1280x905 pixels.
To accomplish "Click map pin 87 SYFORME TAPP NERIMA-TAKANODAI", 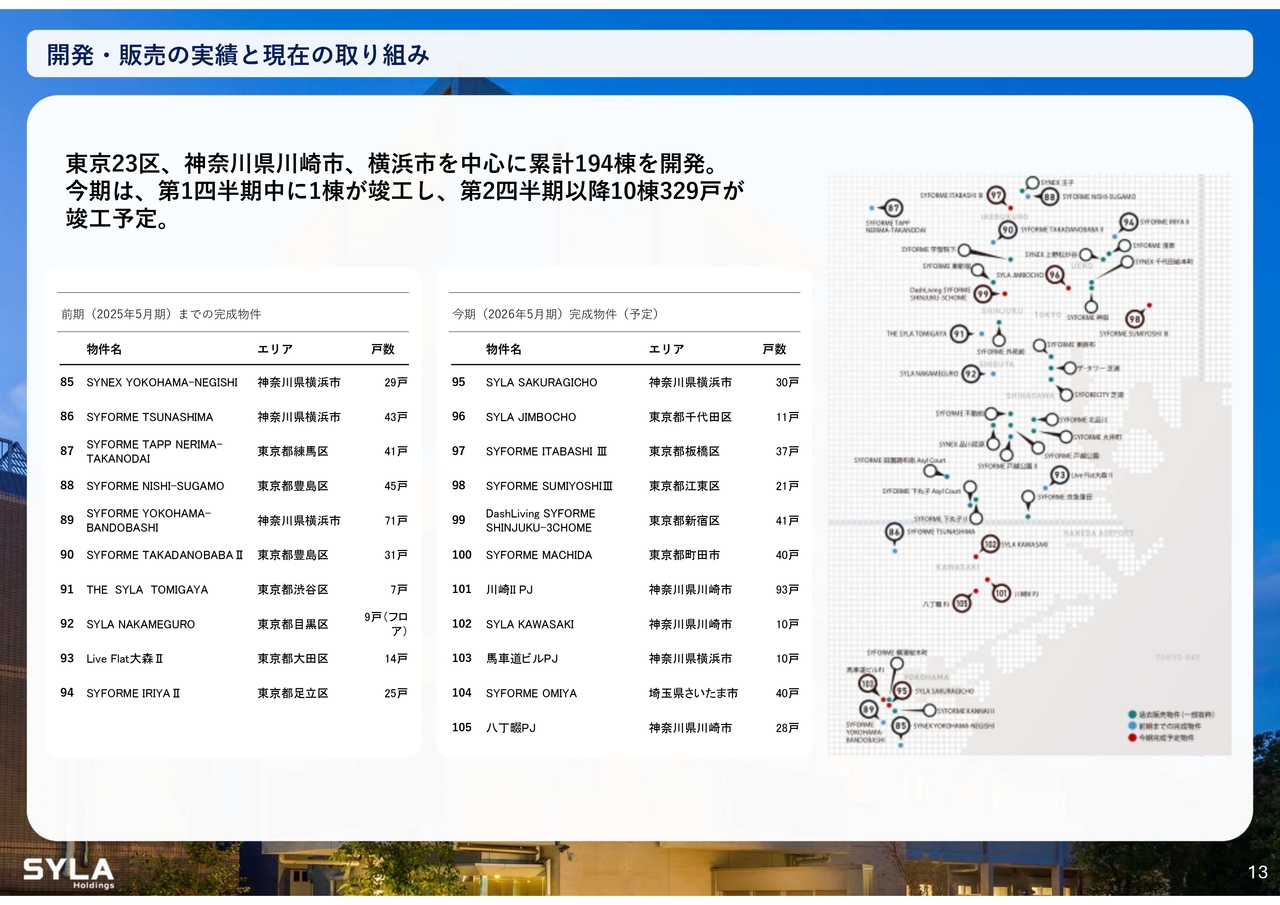I will [895, 207].
